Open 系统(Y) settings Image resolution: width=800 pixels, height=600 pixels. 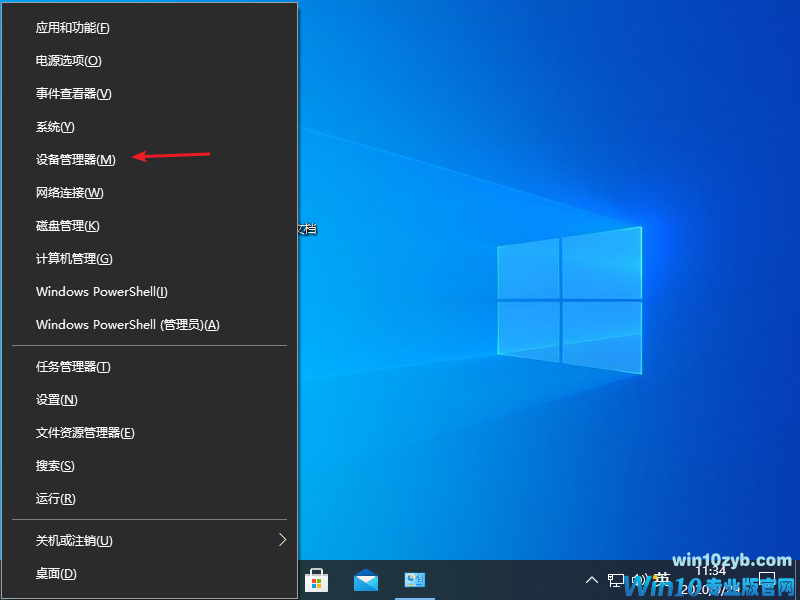[x=56, y=127]
